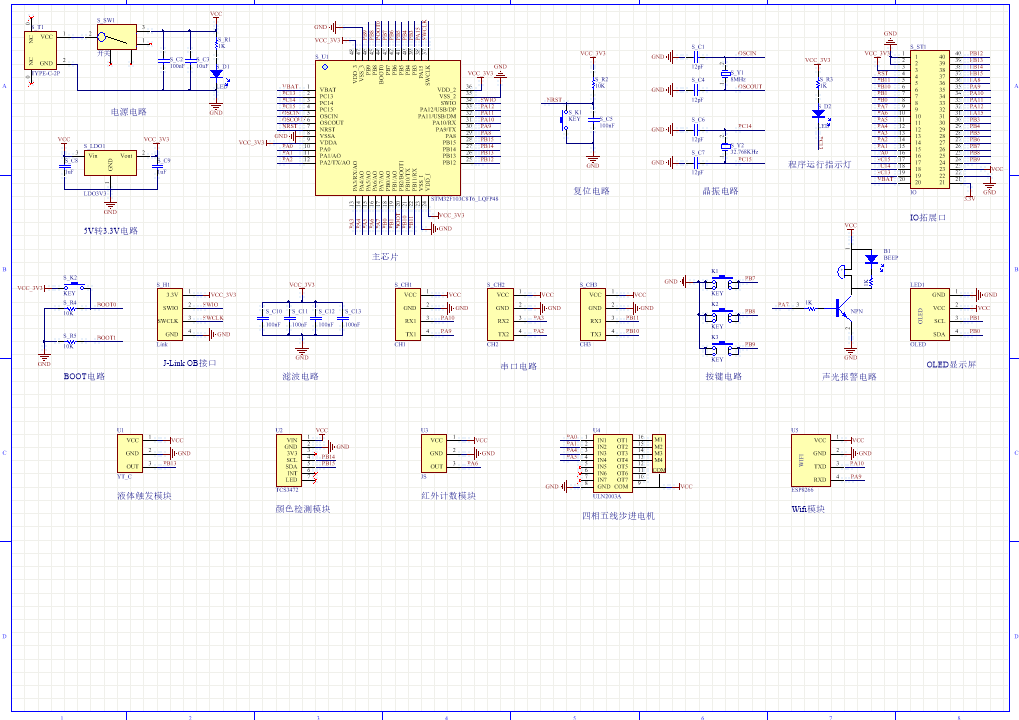Click the 32.768KHz crystal Y2 symbol
Screen dimensions: 1019x720
[x=726, y=147]
